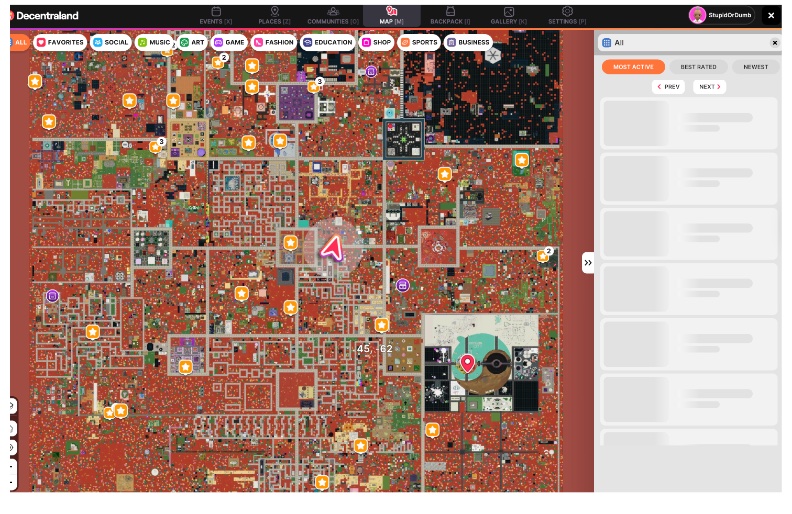Image resolution: width=792 pixels, height=514 pixels.
Task: Open the Gallery tab
Action: (509, 16)
